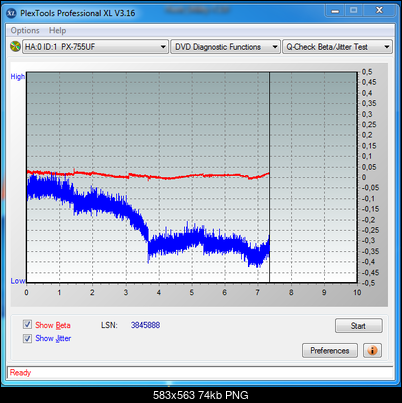Open the DVD Diagnostic Functions dropdown
402x403 pixels.
[225, 47]
